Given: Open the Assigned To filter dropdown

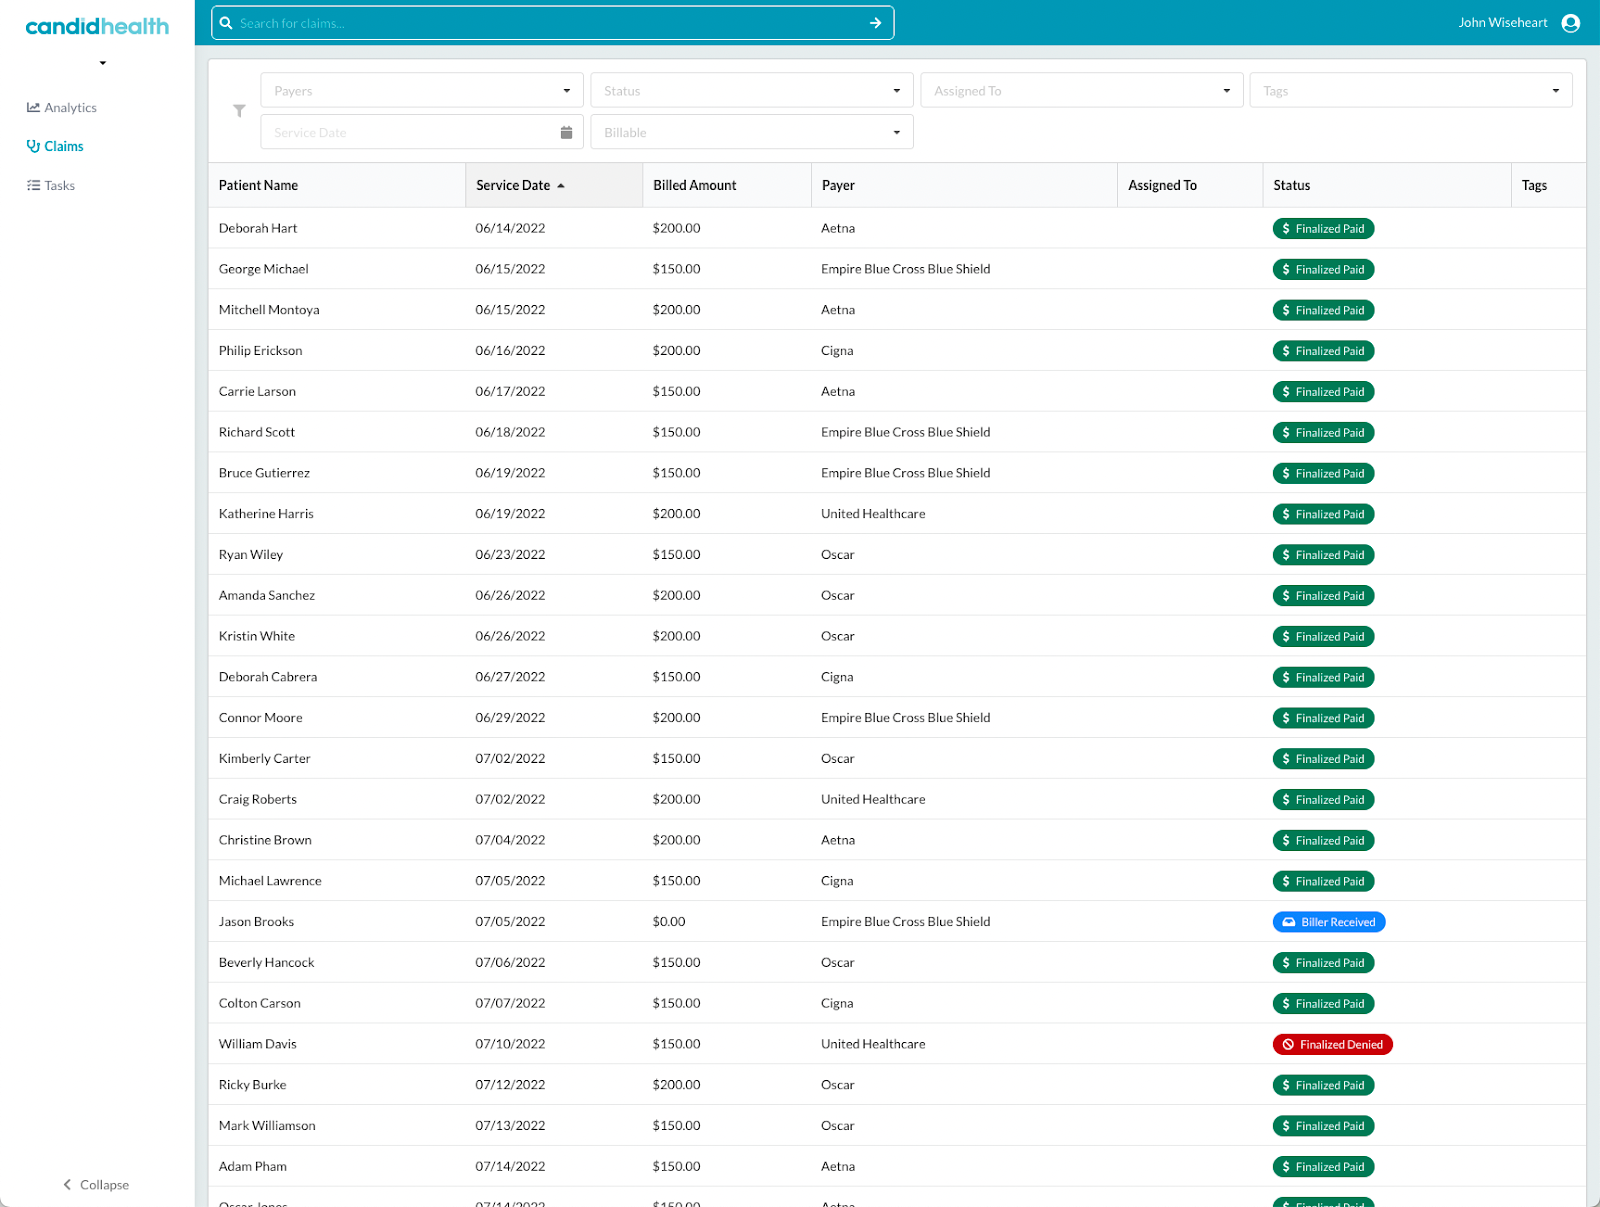Looking at the screenshot, I should click(x=1082, y=90).
